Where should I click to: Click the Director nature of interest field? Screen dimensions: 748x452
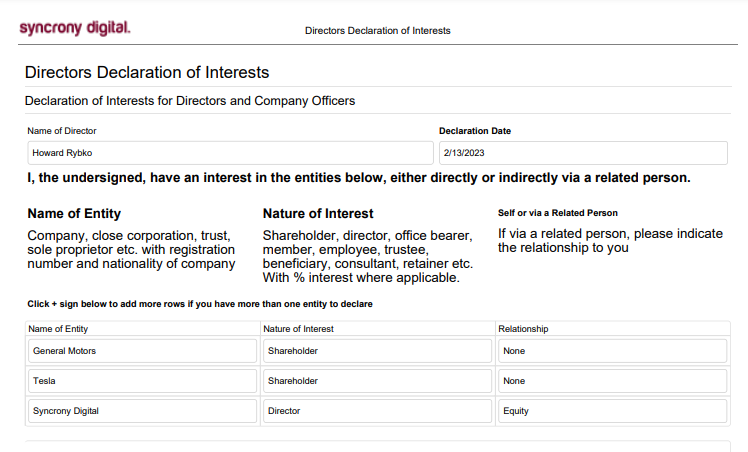[377, 411]
